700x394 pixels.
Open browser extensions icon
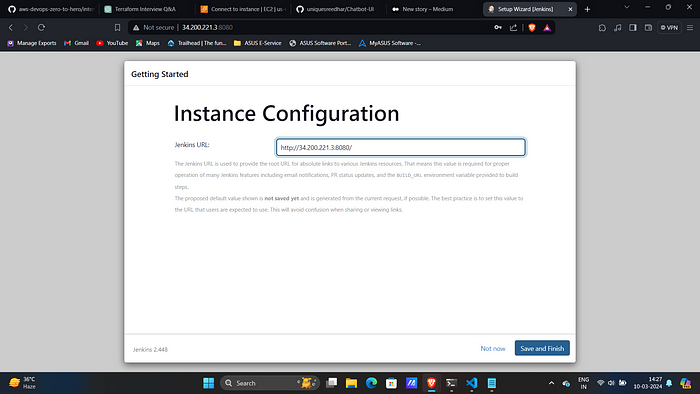click(602, 28)
